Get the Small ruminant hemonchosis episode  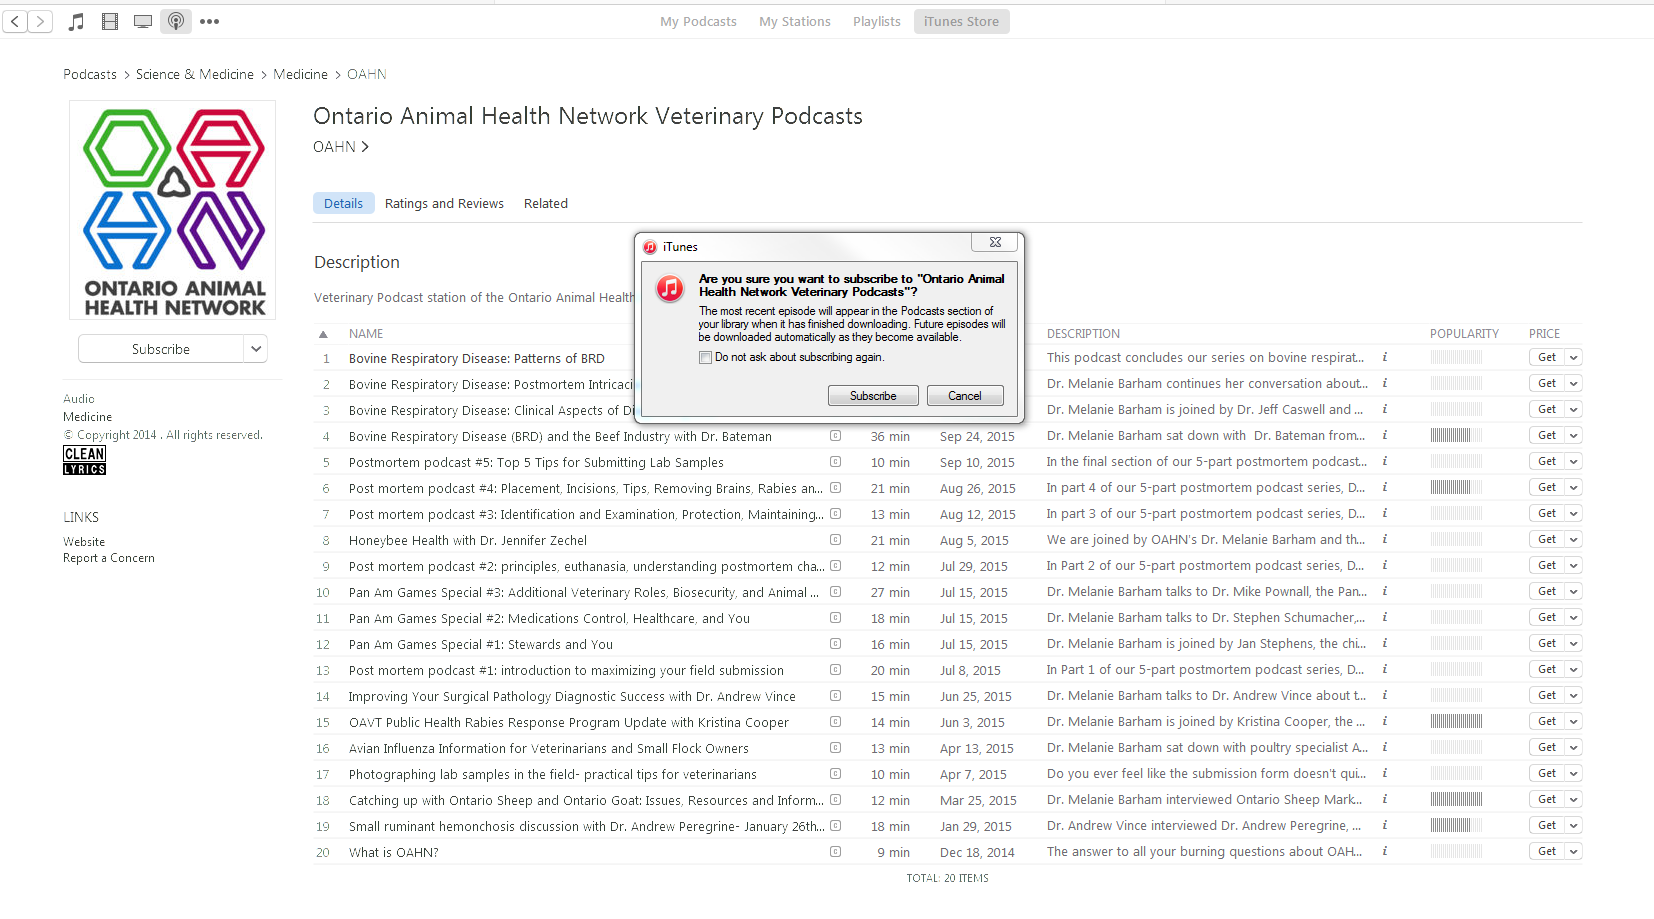(1547, 825)
